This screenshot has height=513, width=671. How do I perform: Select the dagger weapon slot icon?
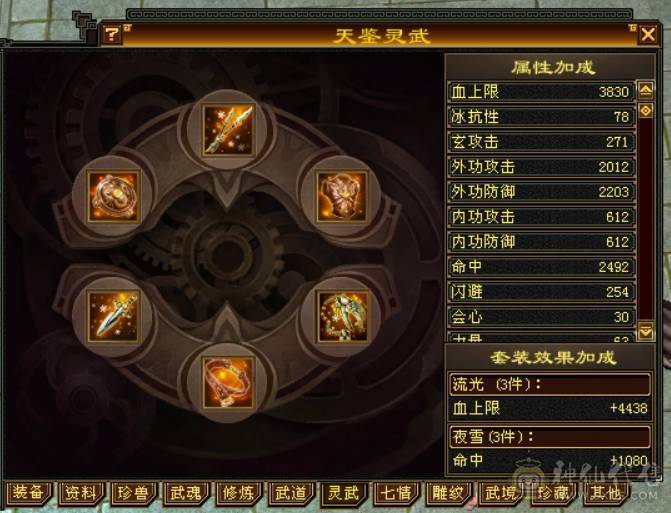(114, 317)
